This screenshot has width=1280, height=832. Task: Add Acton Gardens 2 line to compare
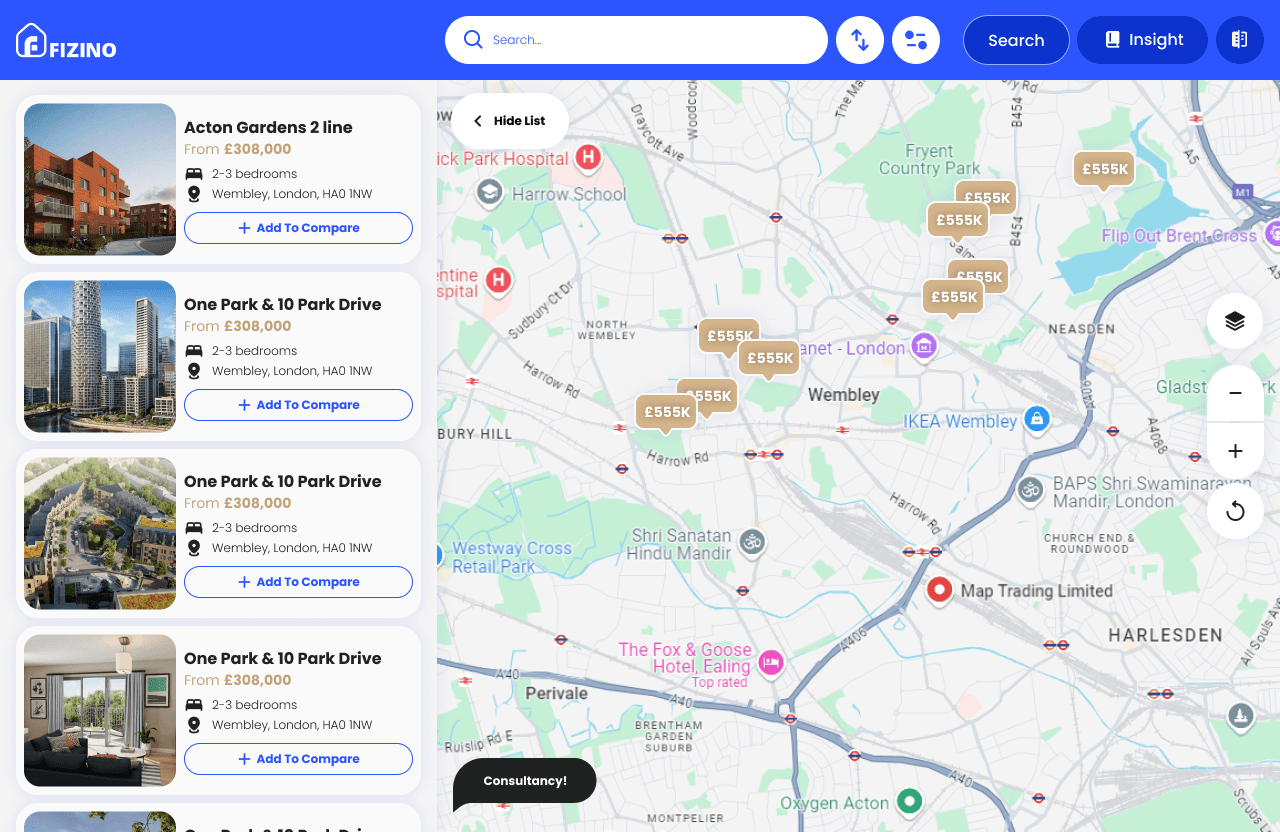(298, 228)
